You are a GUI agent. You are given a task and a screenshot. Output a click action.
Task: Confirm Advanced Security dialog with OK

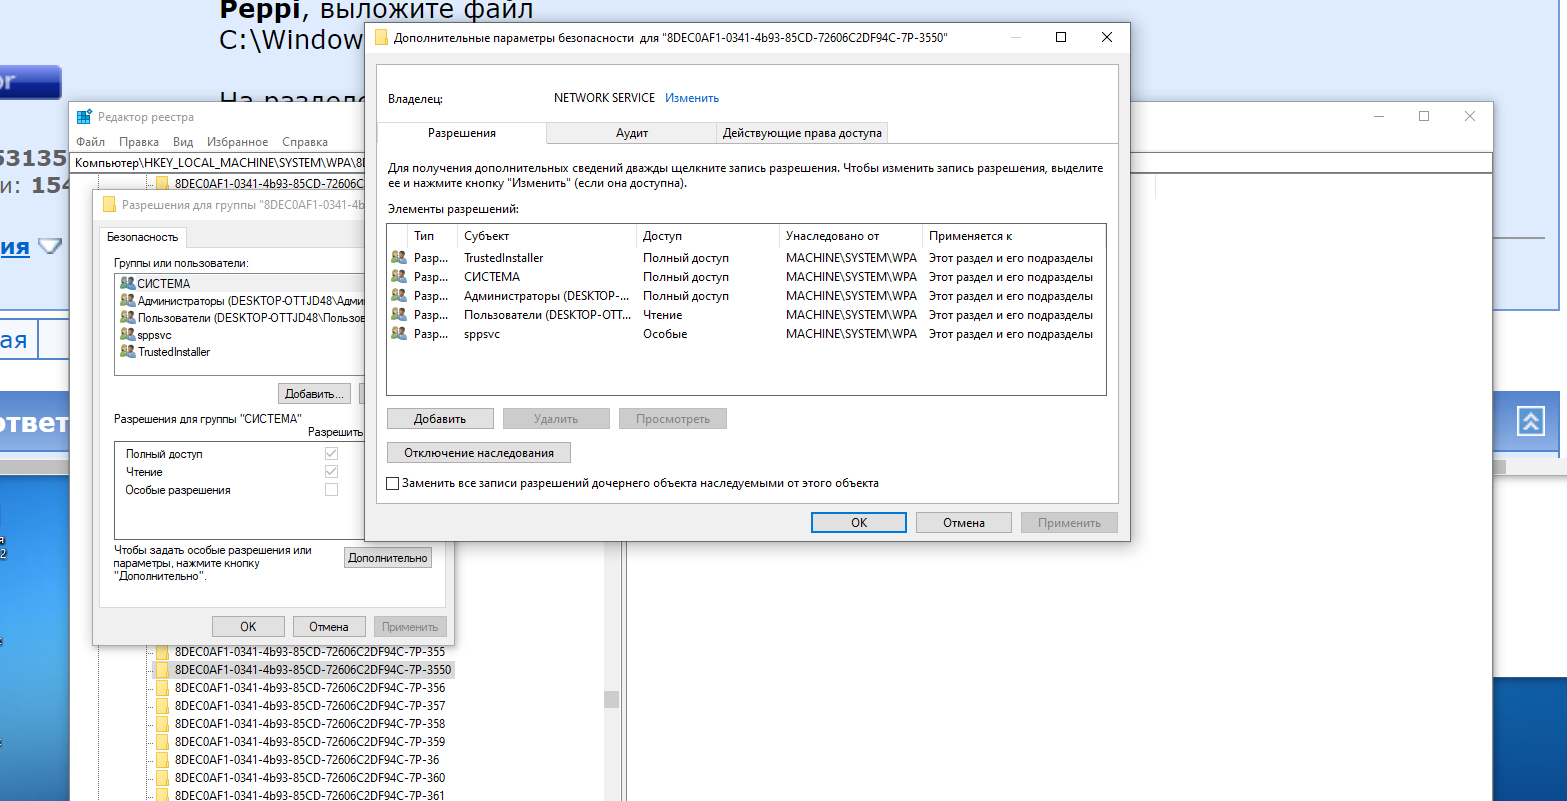point(859,523)
